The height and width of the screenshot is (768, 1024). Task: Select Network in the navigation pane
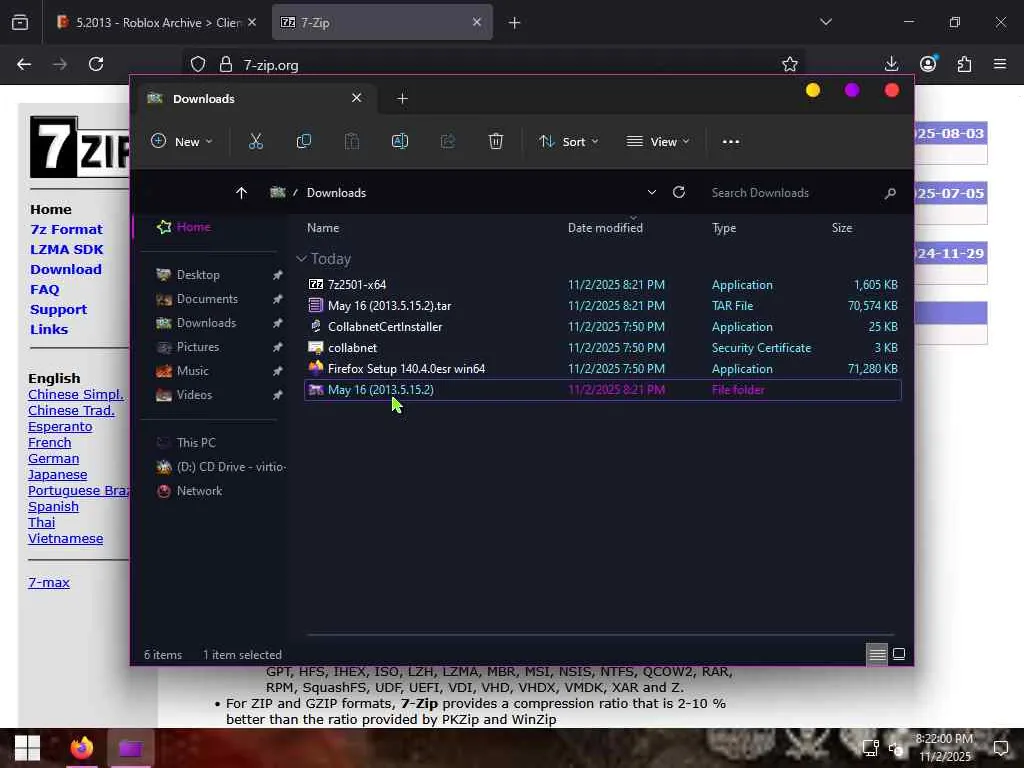point(199,491)
